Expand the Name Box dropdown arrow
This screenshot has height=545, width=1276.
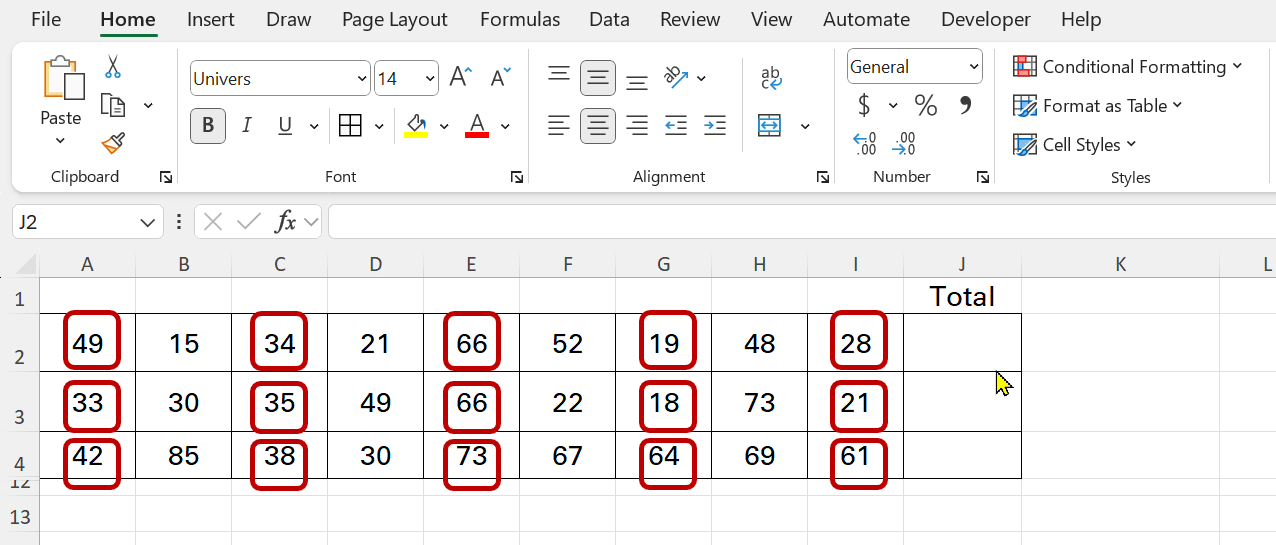point(148,222)
